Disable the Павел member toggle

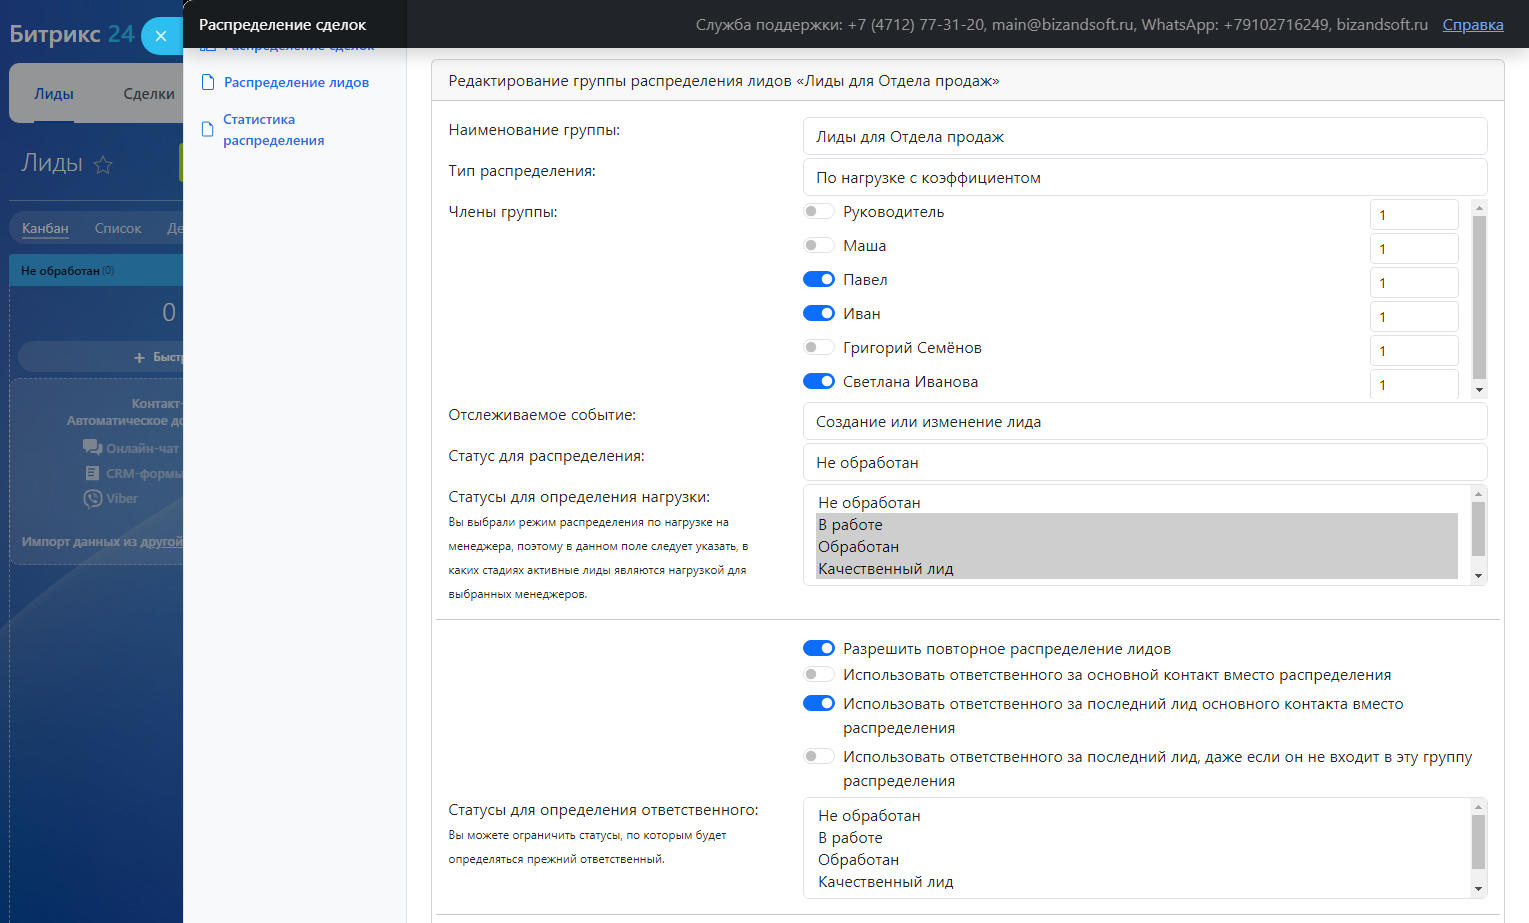coord(818,279)
